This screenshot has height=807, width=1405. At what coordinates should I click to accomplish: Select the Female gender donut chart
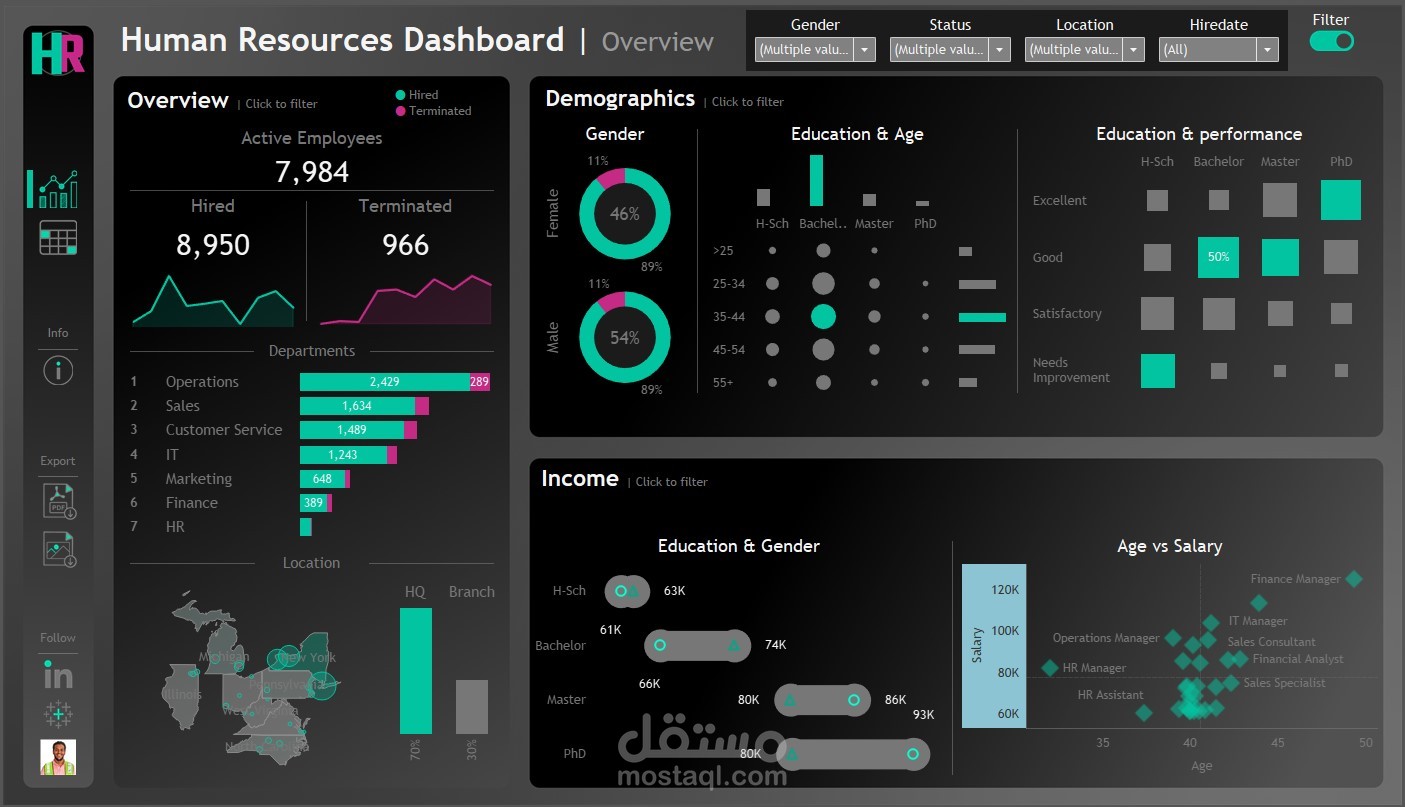tap(625, 214)
